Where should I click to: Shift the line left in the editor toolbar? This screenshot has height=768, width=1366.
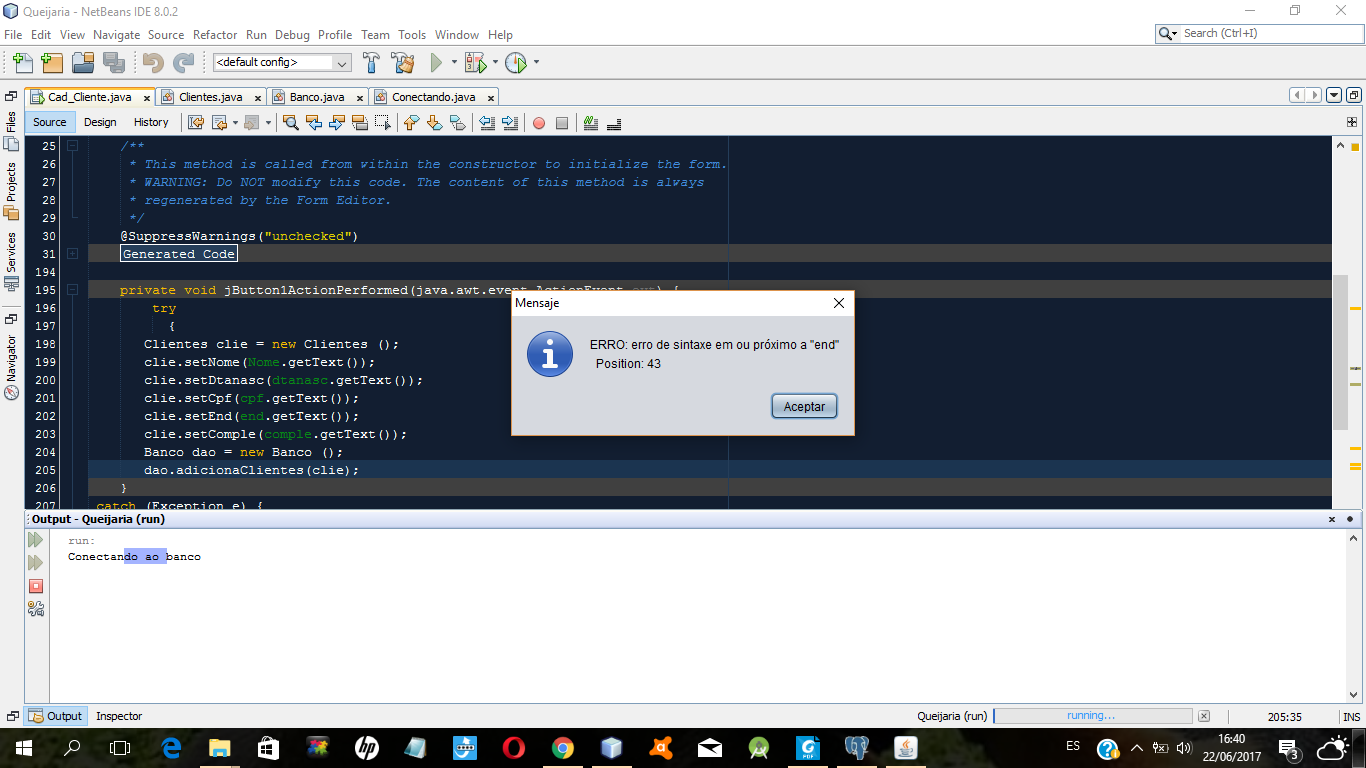pos(487,123)
